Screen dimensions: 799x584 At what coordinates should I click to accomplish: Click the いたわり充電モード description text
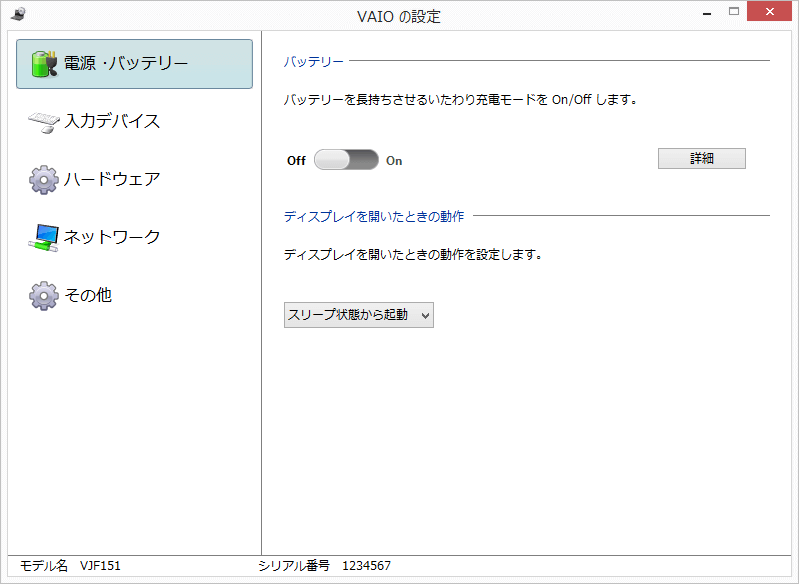[x=460, y=99]
